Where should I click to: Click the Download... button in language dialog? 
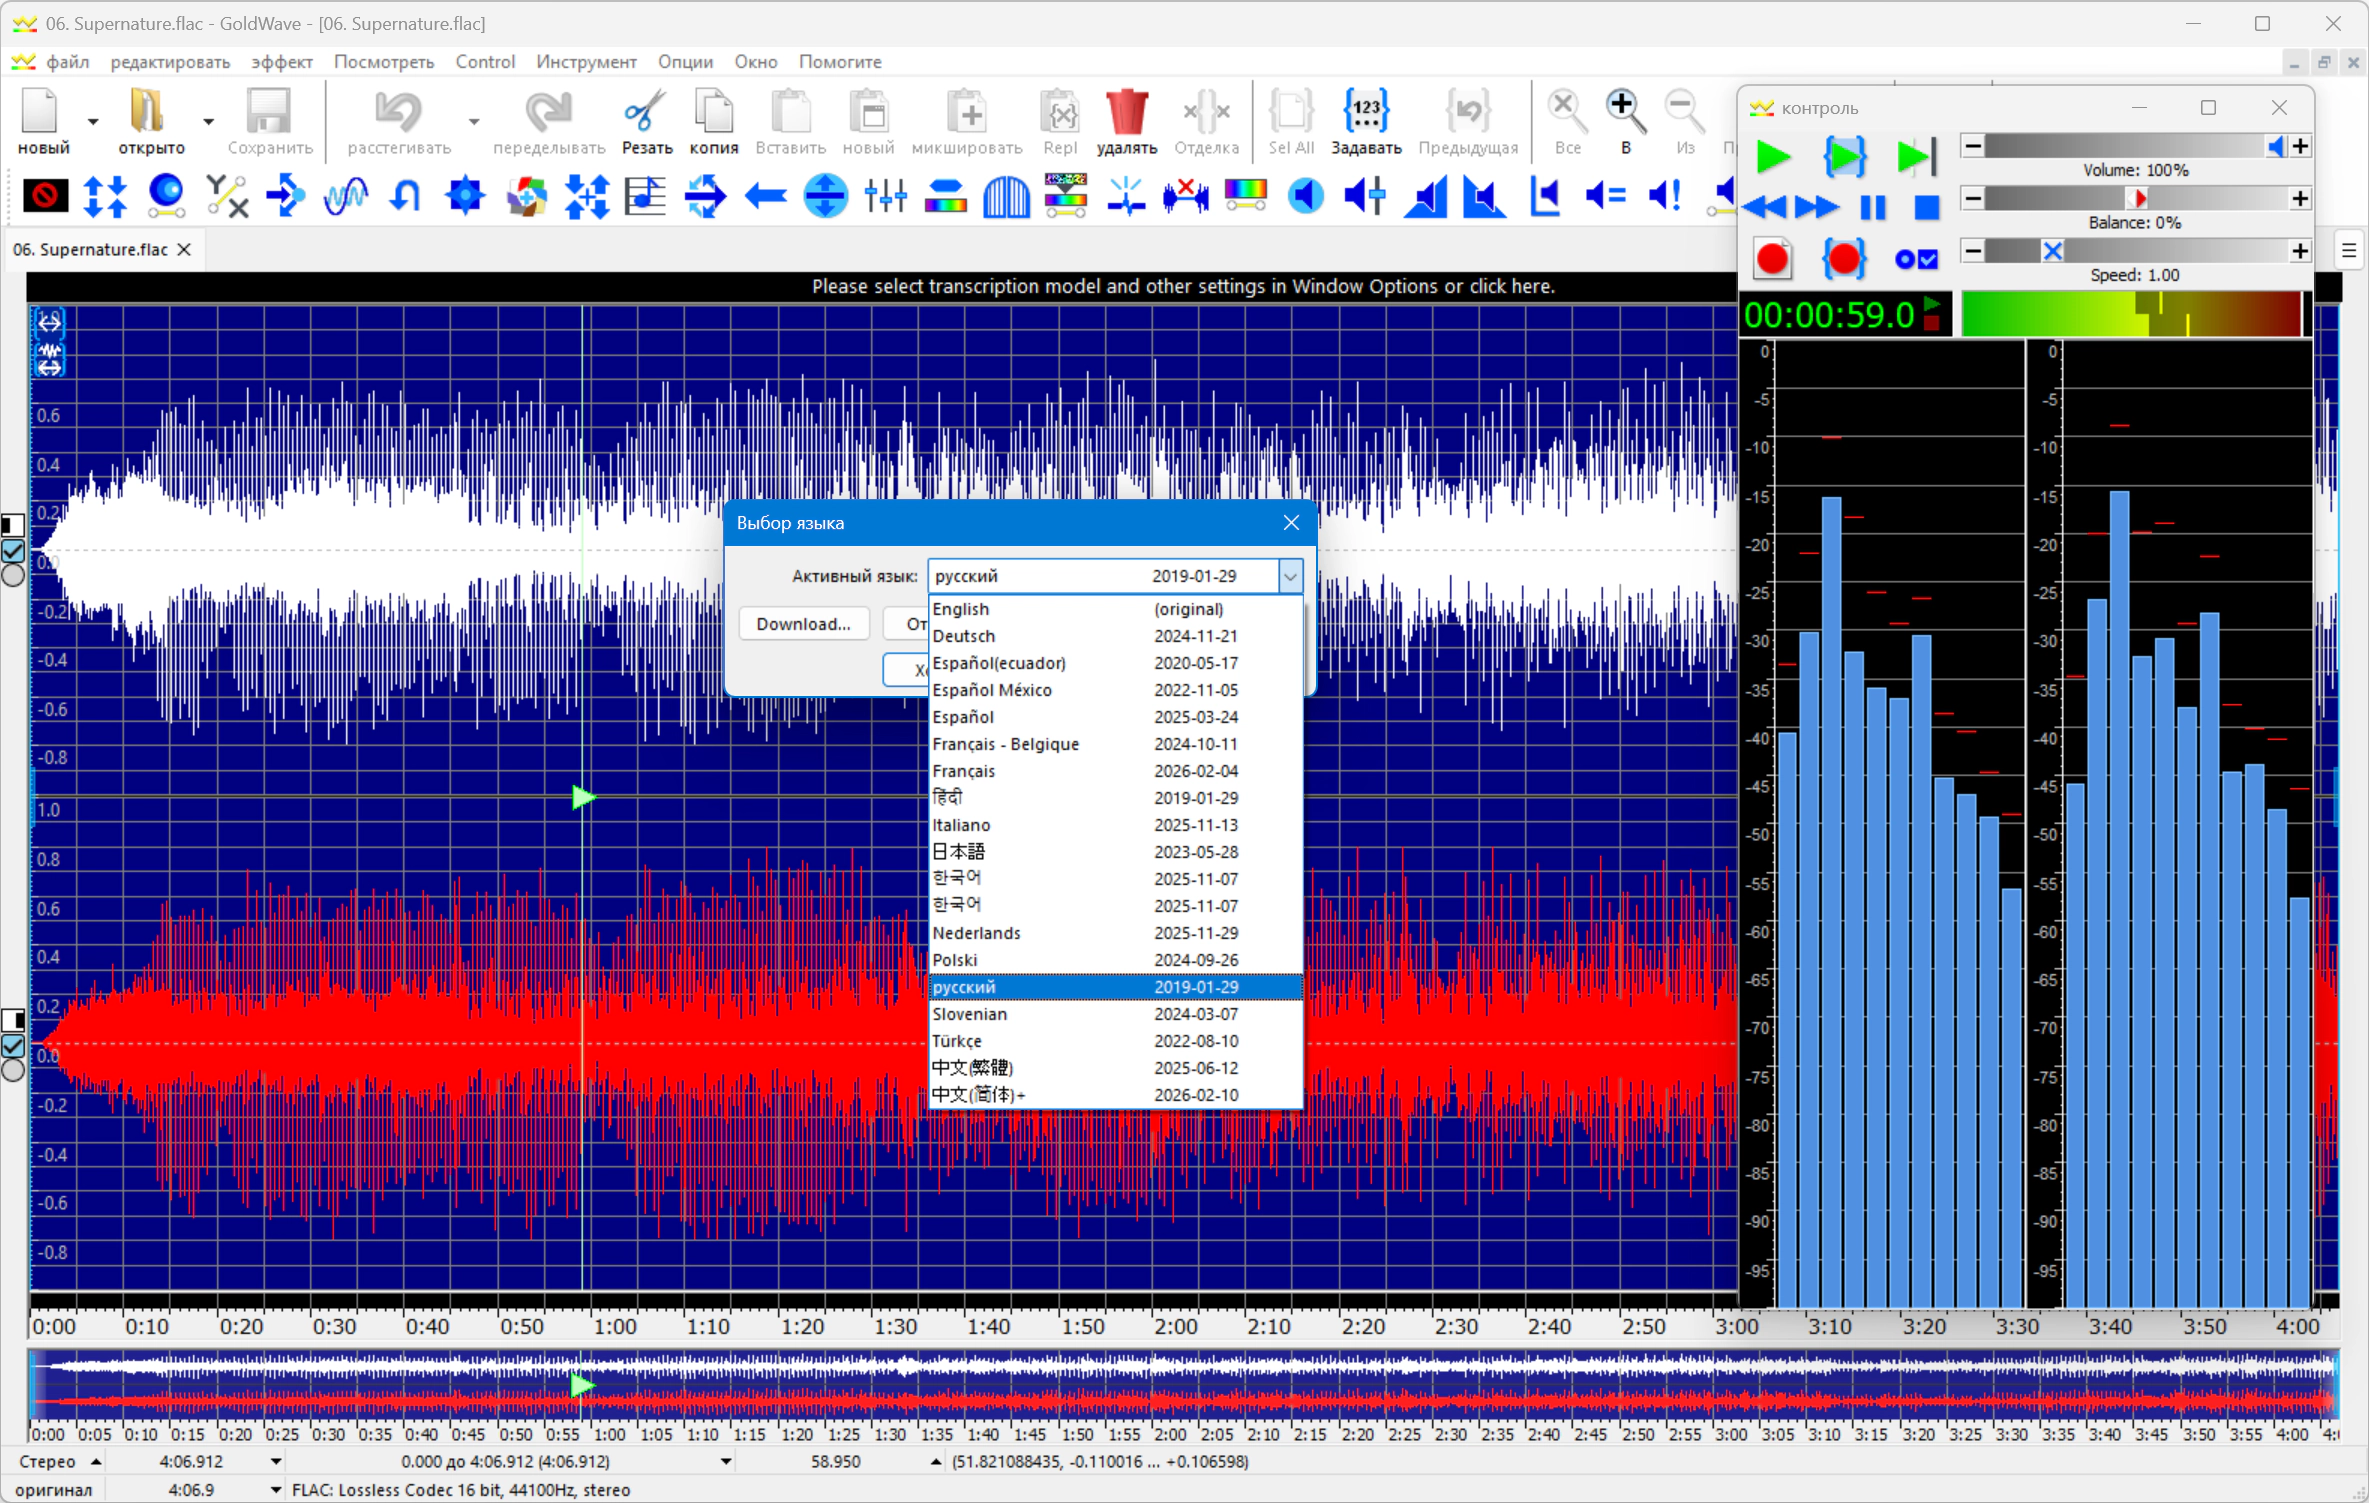(x=803, y=624)
